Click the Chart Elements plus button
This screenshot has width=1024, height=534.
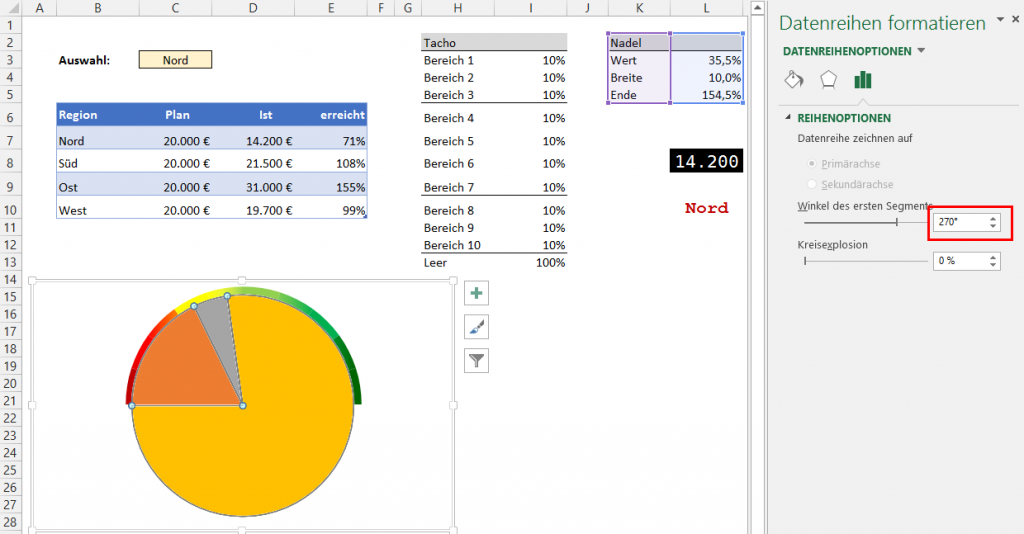tap(477, 293)
